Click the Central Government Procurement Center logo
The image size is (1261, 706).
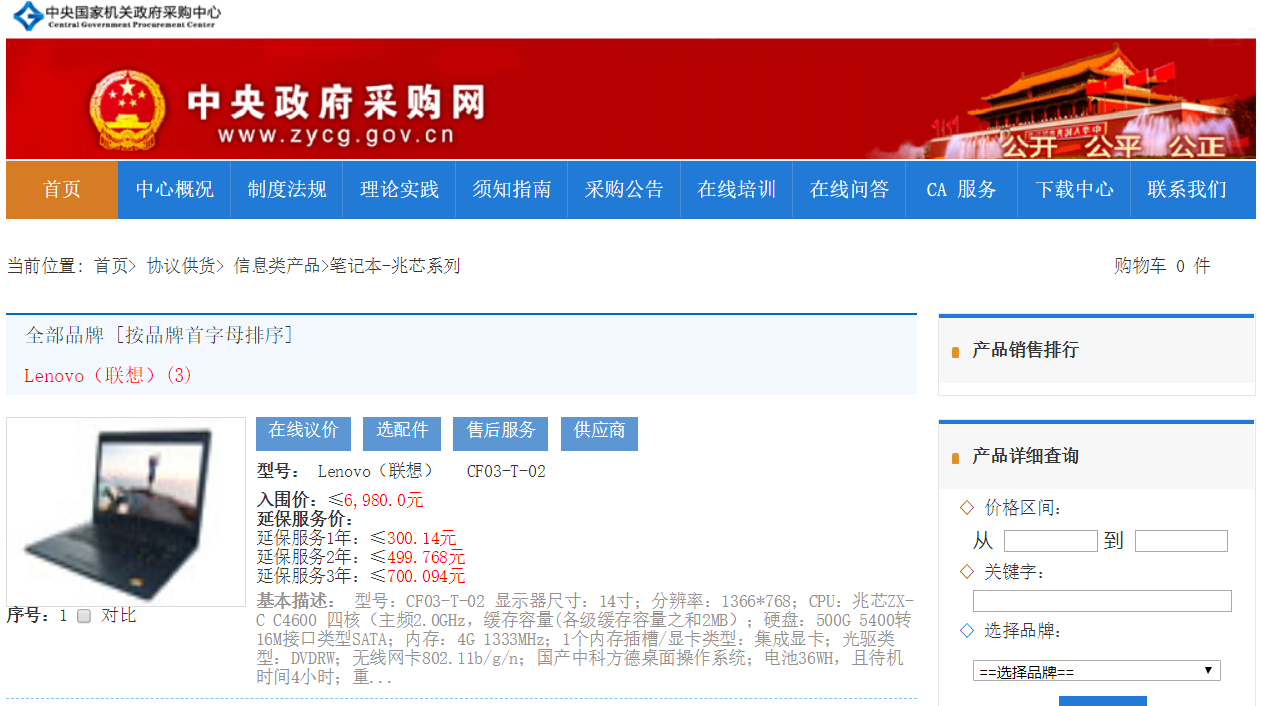click(x=117, y=15)
